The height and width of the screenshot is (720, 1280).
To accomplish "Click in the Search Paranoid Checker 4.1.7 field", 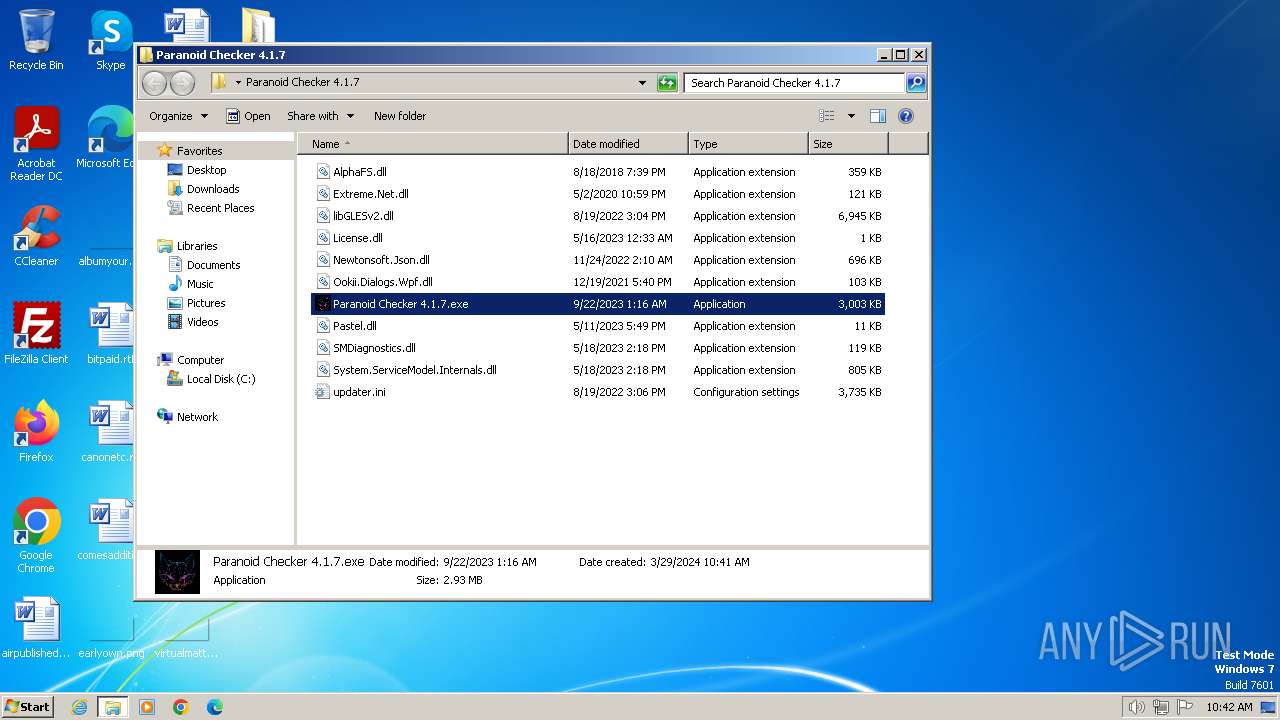I will point(795,83).
